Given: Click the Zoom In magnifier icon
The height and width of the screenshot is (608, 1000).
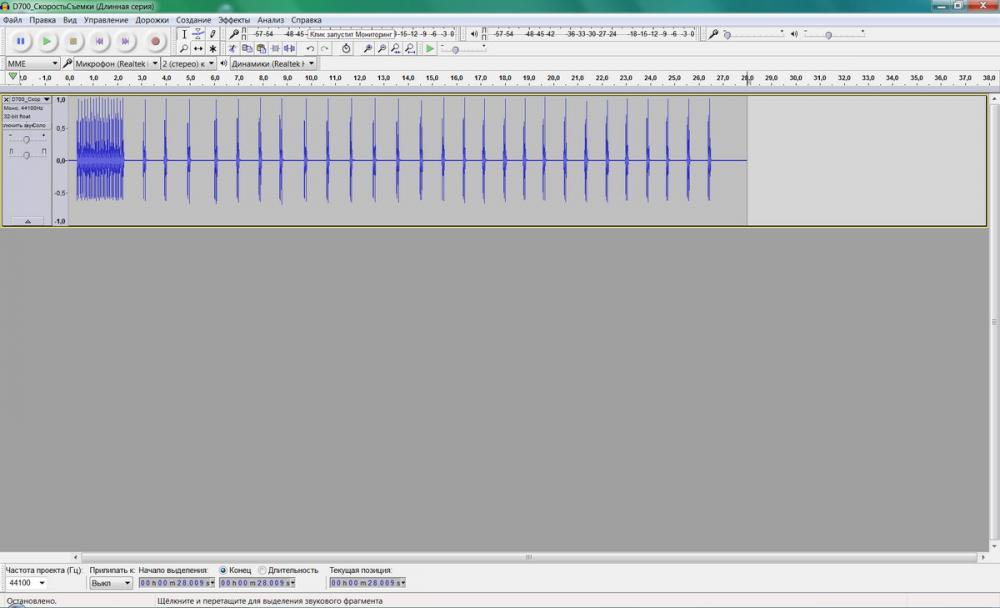Looking at the screenshot, I should [367, 48].
